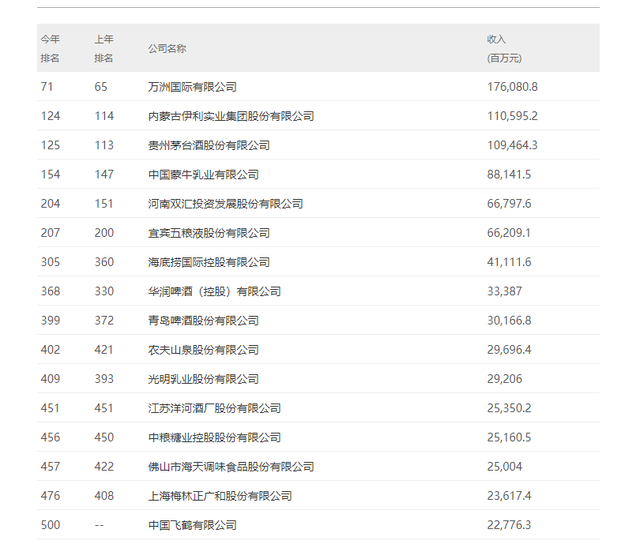Click 光明乳业股份有限公司
This screenshot has height=548, width=640.
point(203,379)
